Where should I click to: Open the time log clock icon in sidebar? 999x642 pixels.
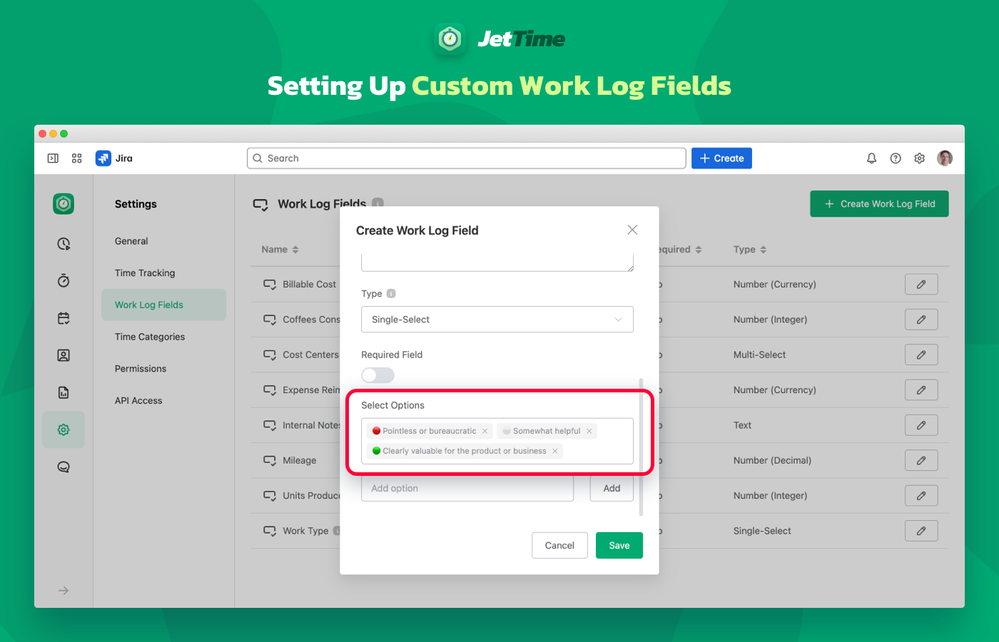(x=63, y=243)
